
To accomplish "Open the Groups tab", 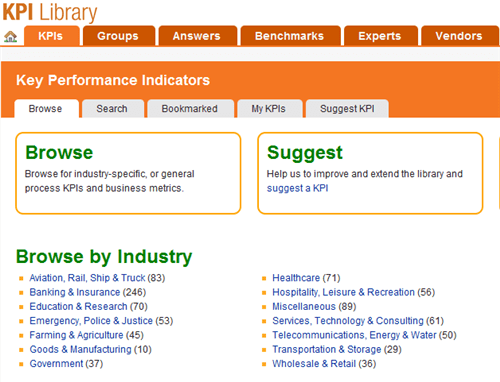I will (x=119, y=36).
